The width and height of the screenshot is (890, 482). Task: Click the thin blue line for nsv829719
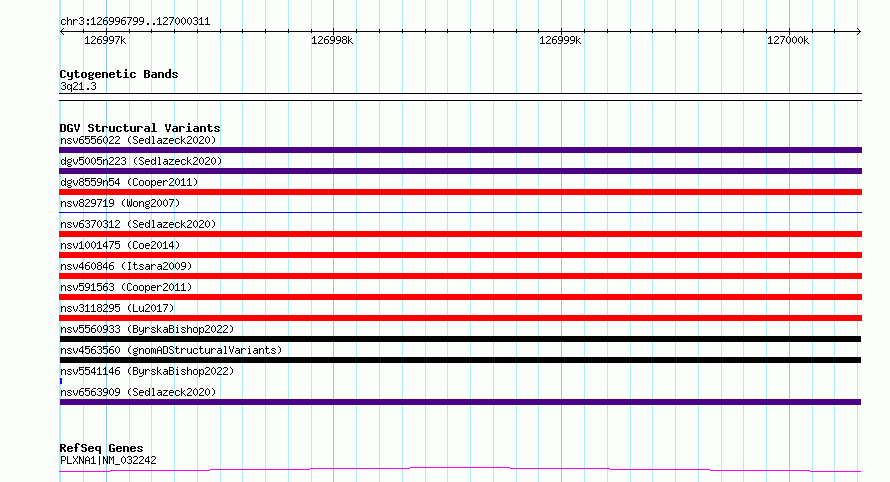(460, 212)
